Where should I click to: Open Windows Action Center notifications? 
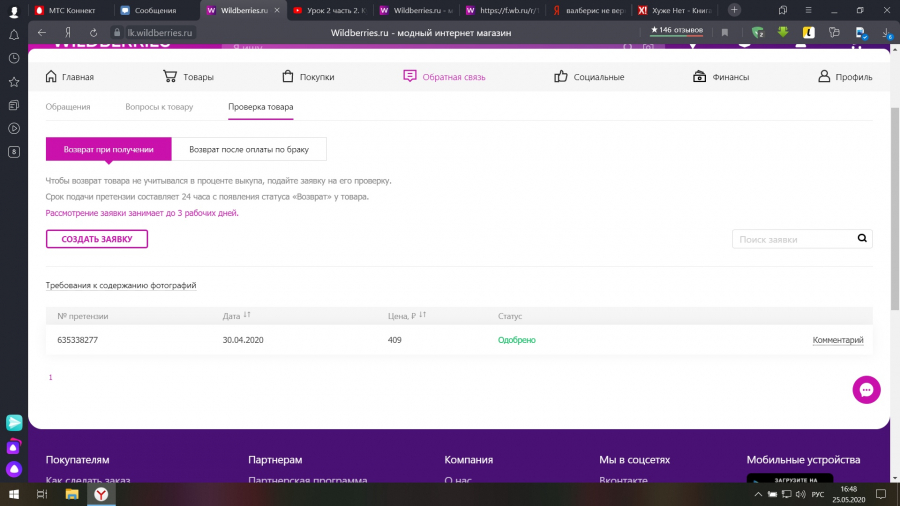tap(881, 494)
